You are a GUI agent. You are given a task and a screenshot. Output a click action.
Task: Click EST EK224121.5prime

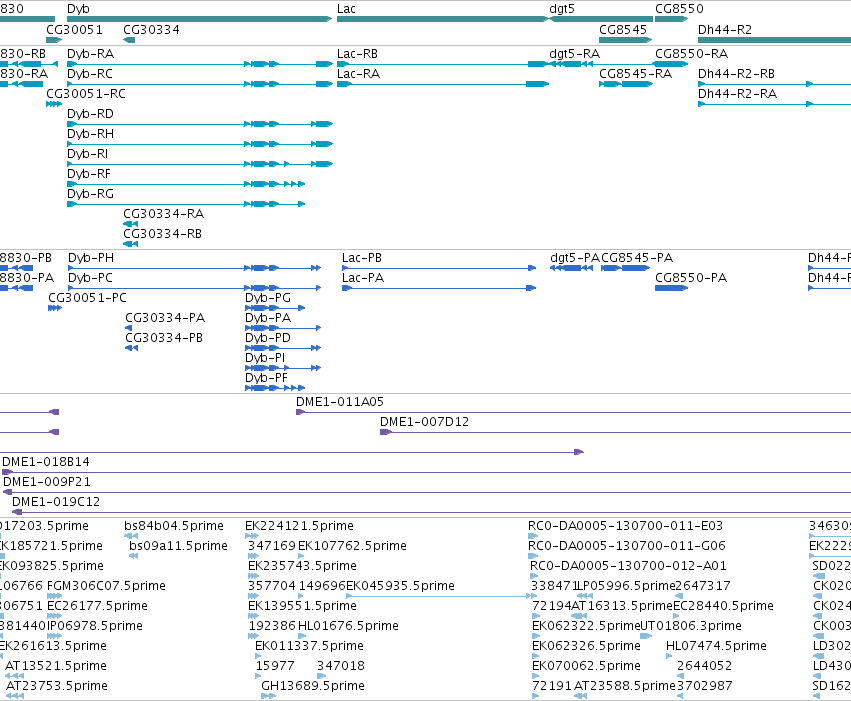299,526
